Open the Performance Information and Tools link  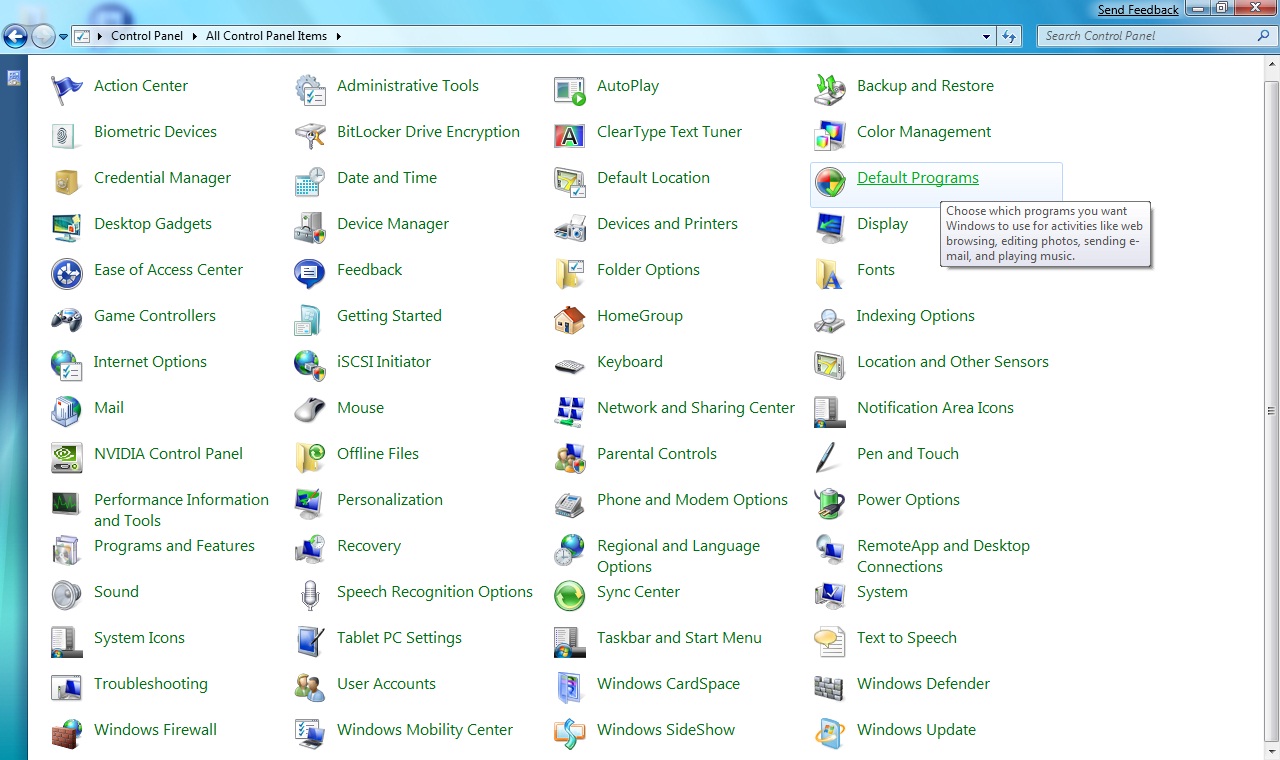coord(181,510)
